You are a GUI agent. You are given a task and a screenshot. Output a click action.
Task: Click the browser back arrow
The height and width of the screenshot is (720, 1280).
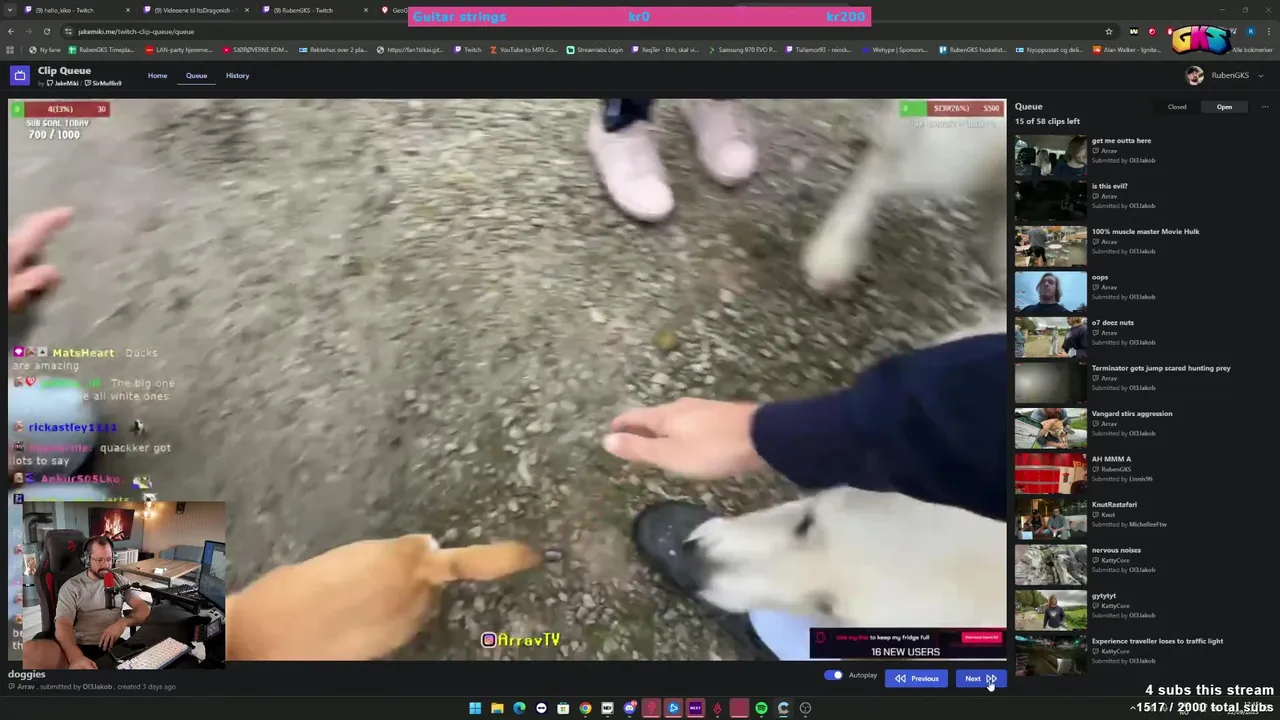(11, 31)
